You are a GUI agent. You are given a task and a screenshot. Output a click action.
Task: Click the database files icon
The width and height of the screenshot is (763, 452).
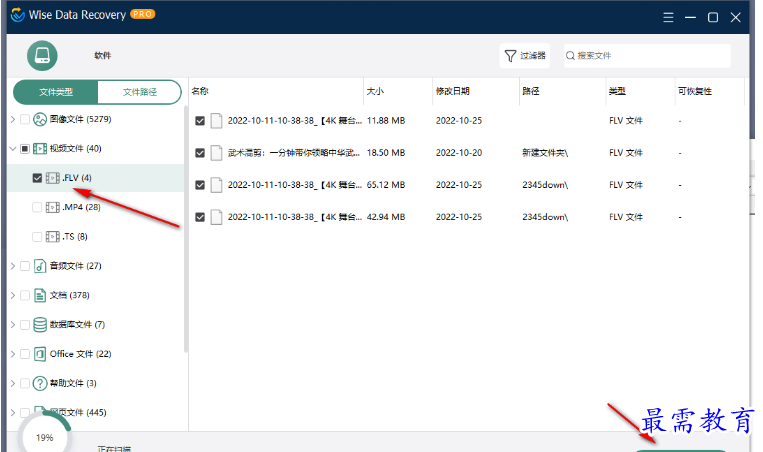pyautogui.click(x=40, y=325)
